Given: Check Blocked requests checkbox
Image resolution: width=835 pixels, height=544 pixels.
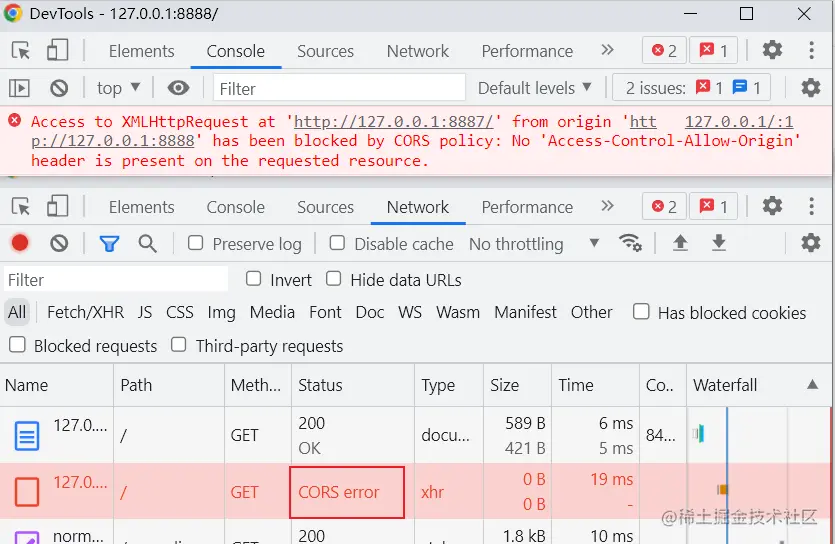Looking at the screenshot, I should click(x=18, y=345).
